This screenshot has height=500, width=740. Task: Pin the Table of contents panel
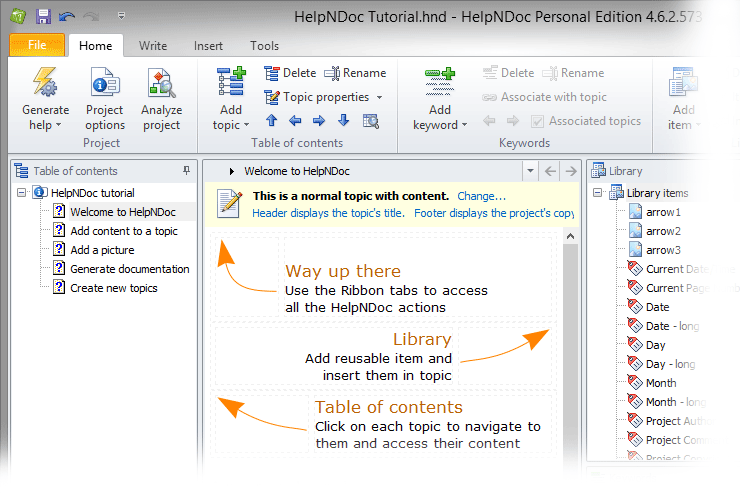point(186,170)
